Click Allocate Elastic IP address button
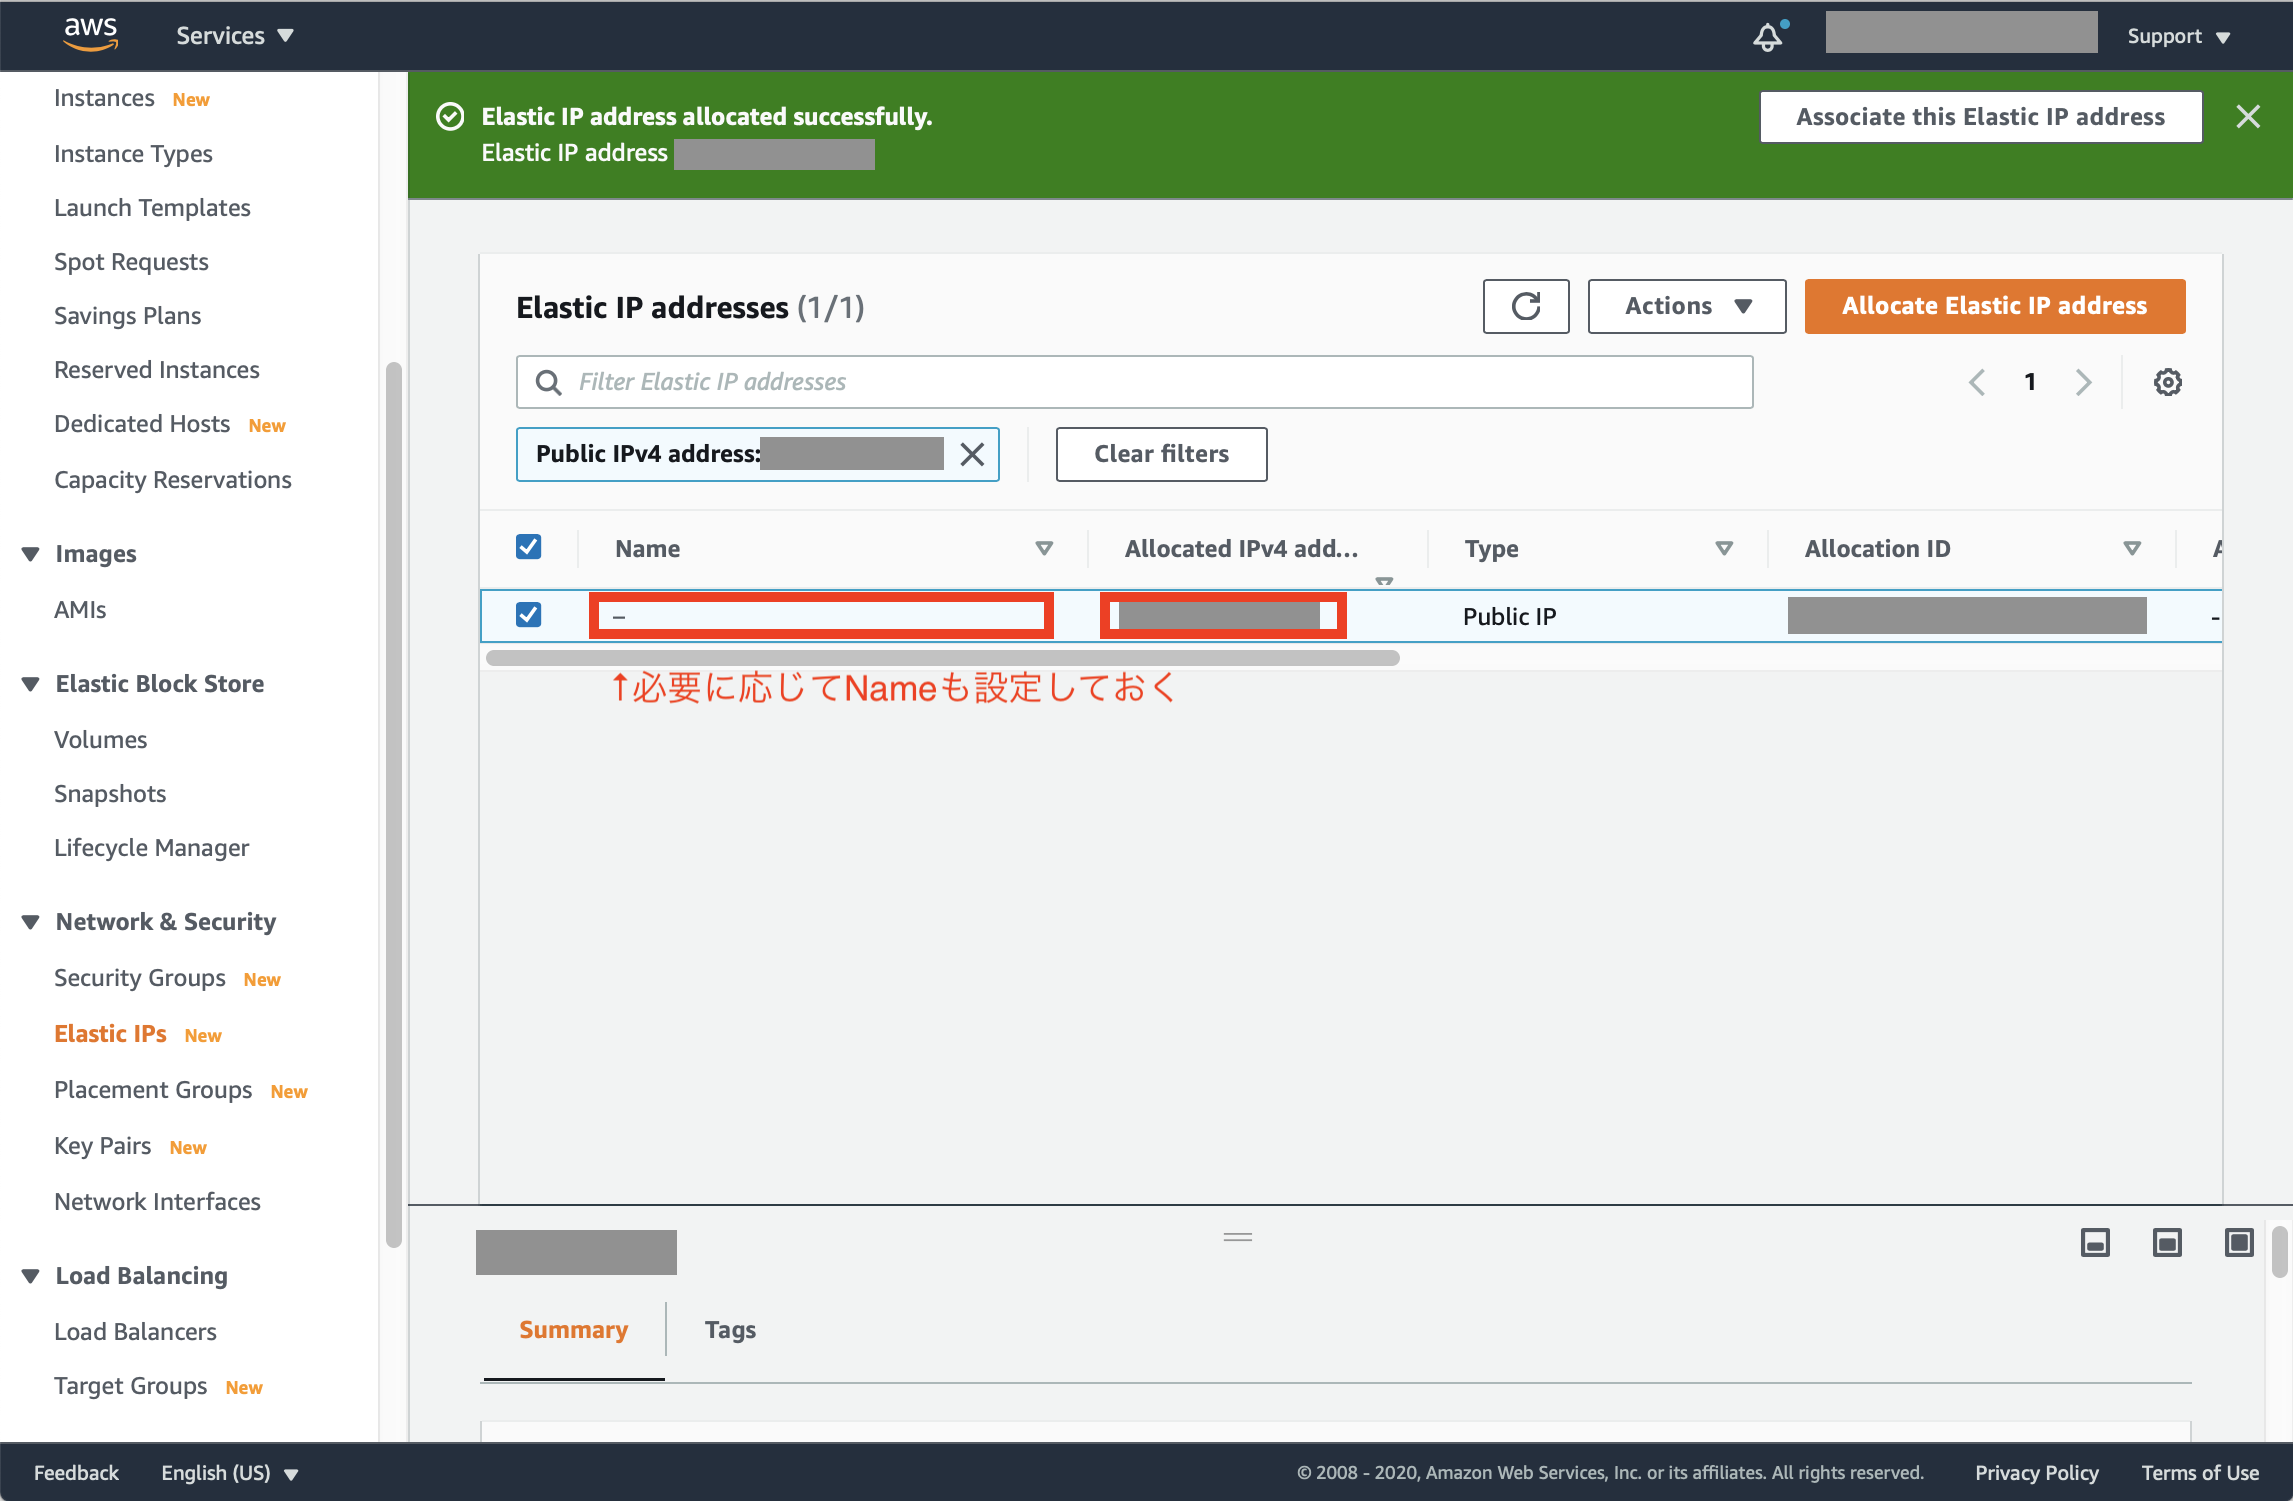The image size is (2293, 1501). [1994, 306]
